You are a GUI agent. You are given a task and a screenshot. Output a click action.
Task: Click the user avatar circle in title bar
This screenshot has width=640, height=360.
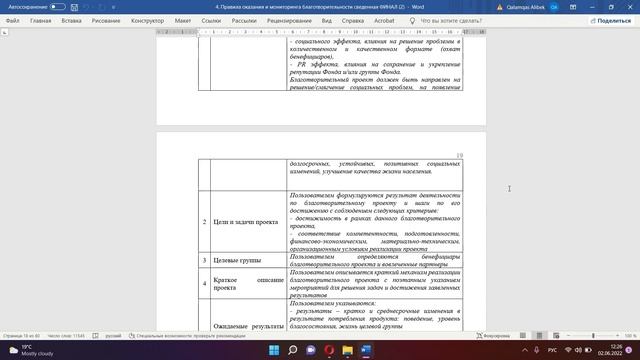pyautogui.click(x=554, y=7)
